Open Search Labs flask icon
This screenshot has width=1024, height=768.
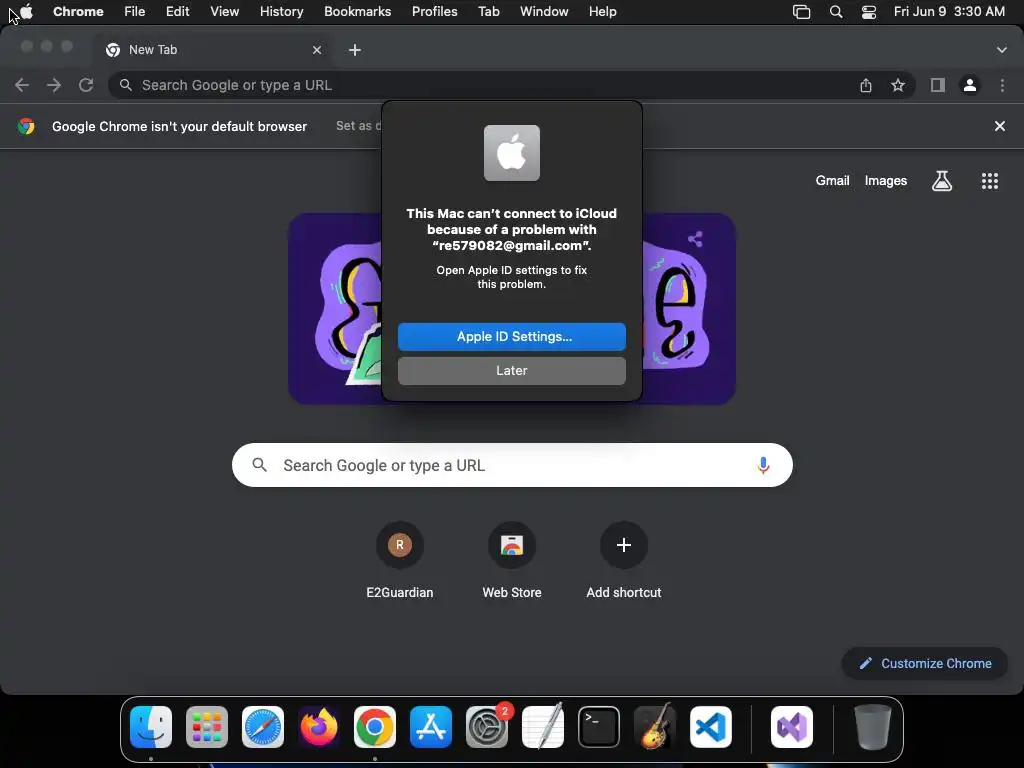(942, 181)
